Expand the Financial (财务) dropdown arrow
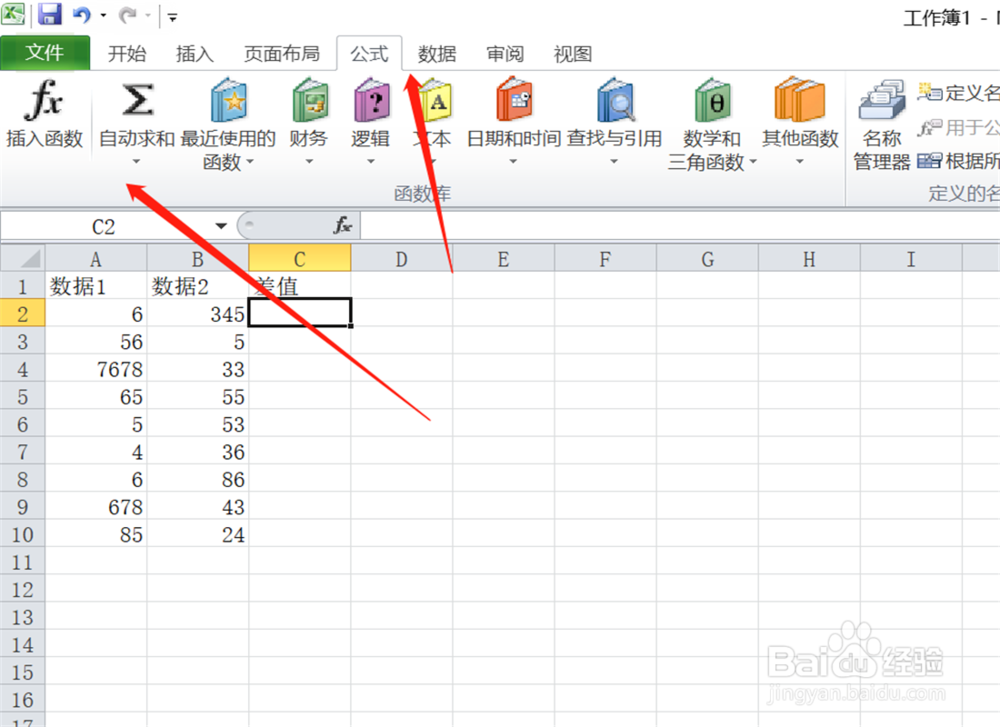 pos(309,162)
